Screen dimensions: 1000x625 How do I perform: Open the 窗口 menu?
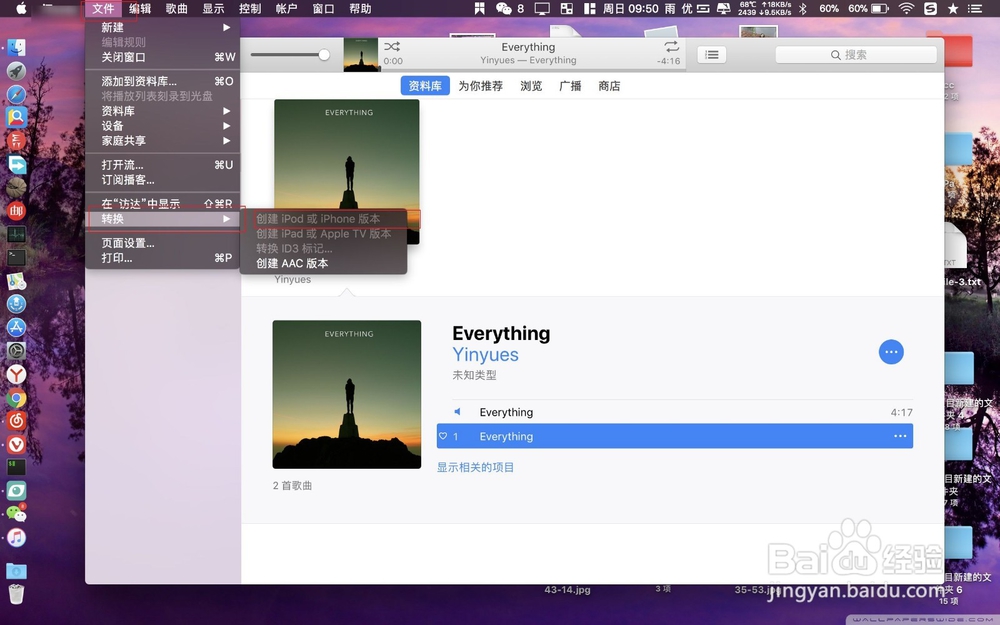click(323, 8)
